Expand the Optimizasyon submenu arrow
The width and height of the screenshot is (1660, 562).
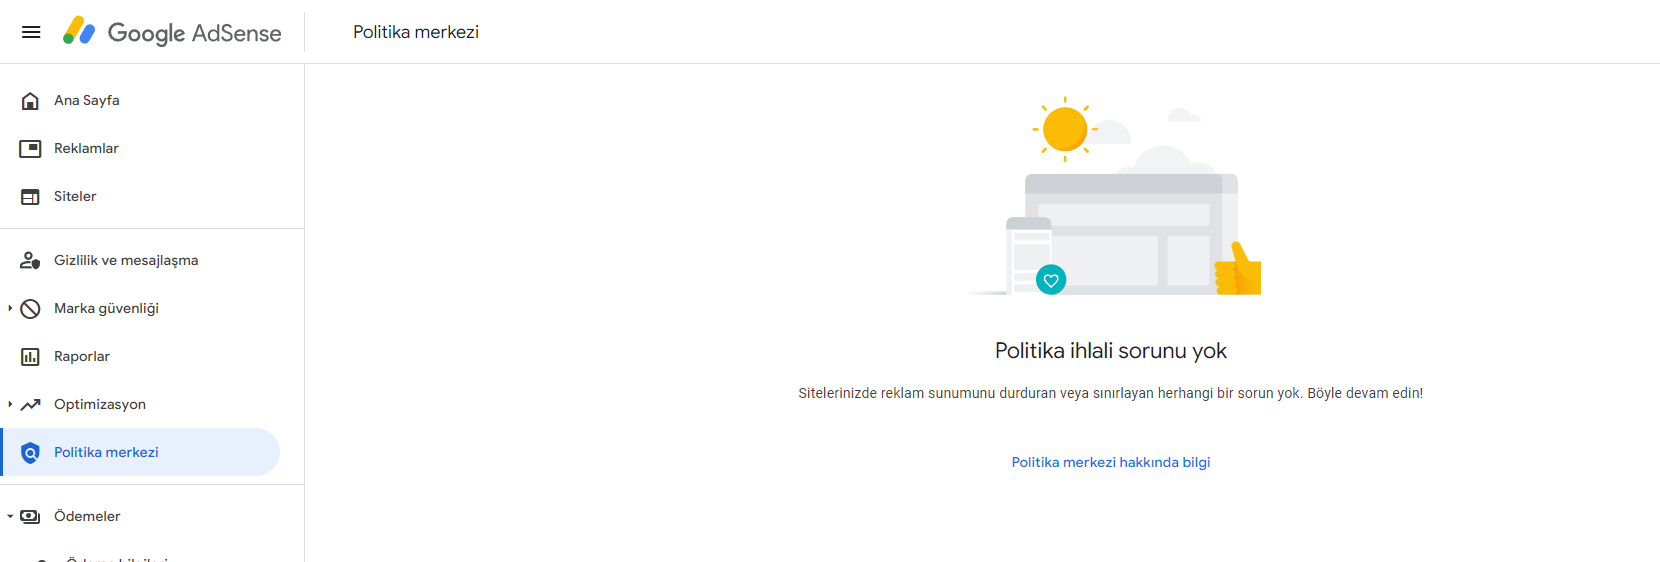10,404
